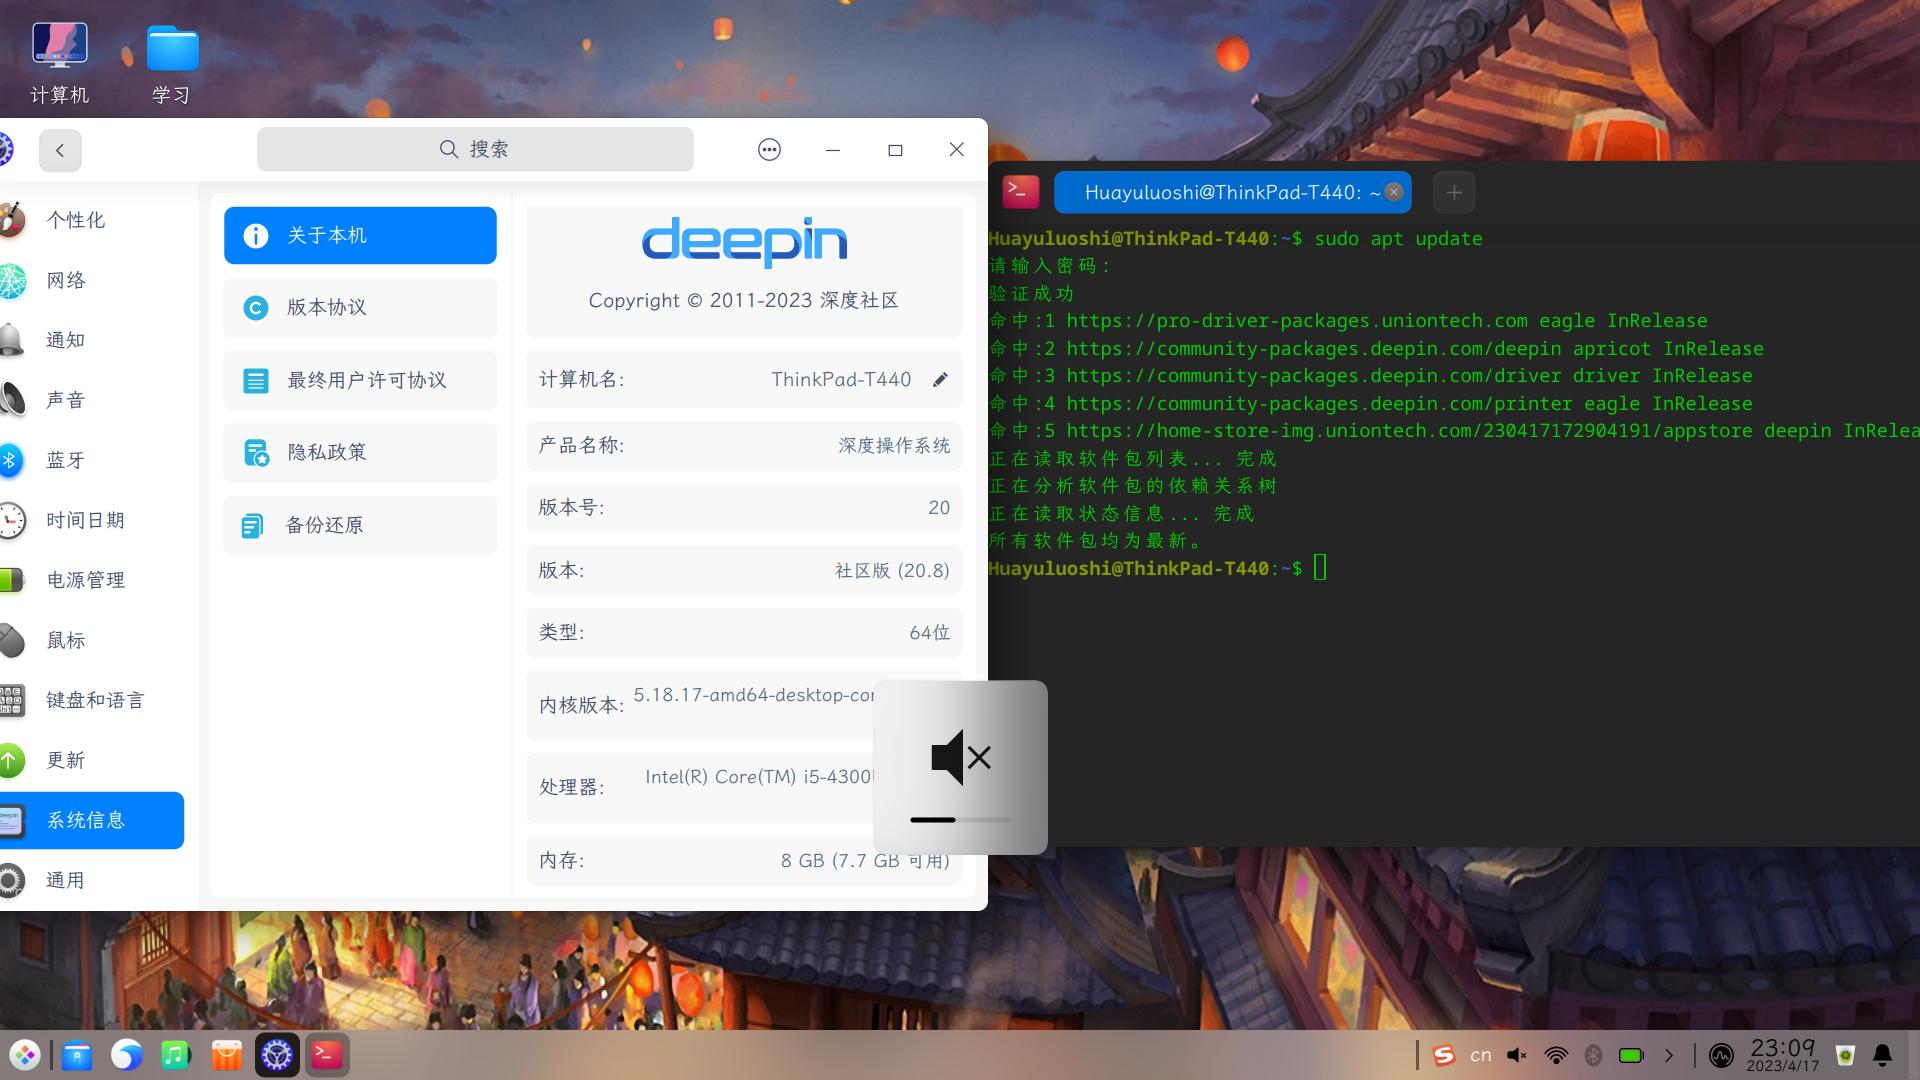Screen dimensions: 1920x1080
Task: Click the Sogou input method tray icon
Action: click(x=1443, y=1055)
